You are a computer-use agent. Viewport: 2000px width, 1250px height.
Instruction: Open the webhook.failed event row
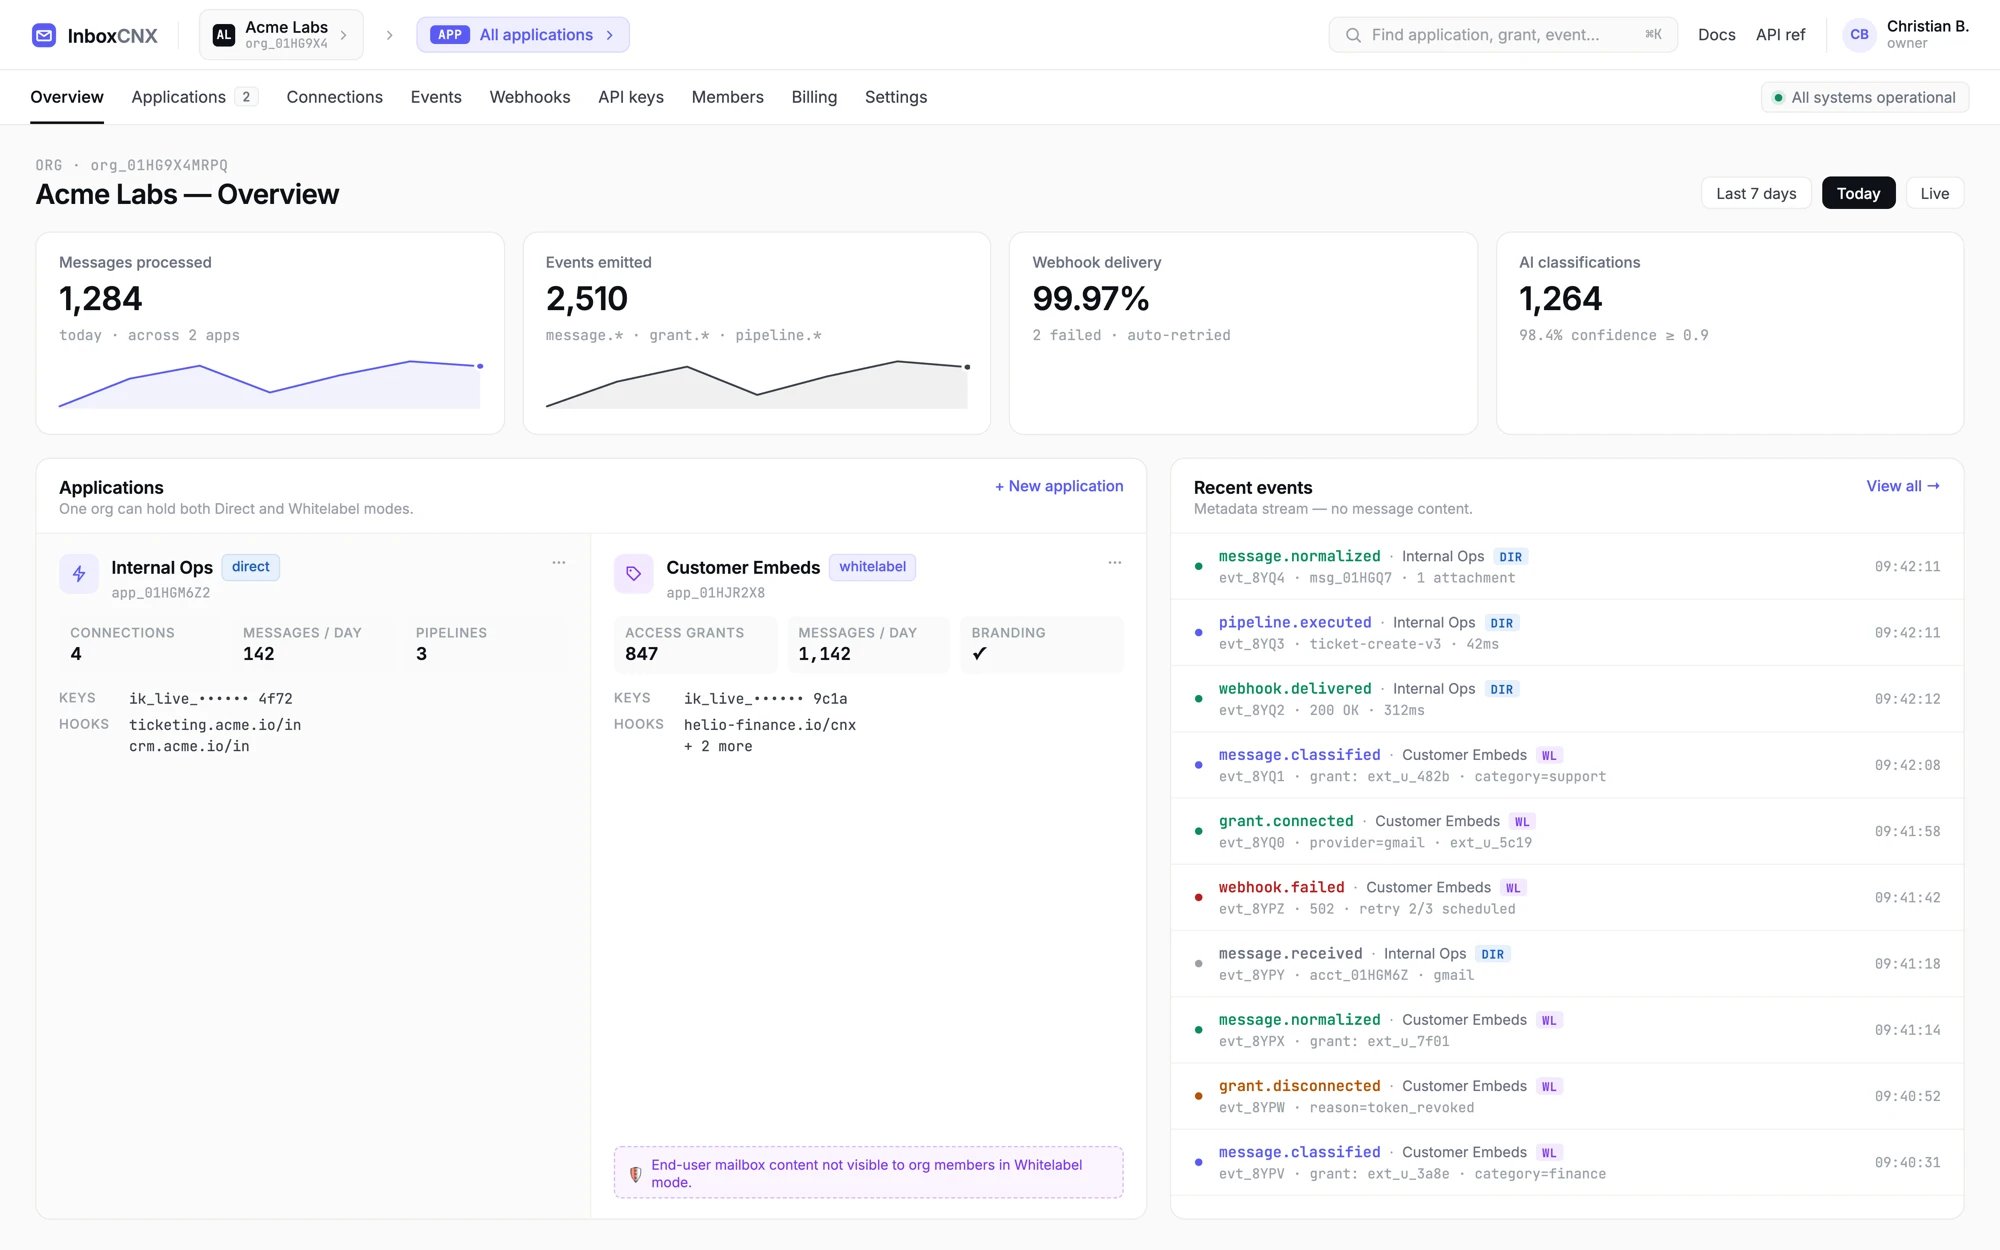(1567, 898)
